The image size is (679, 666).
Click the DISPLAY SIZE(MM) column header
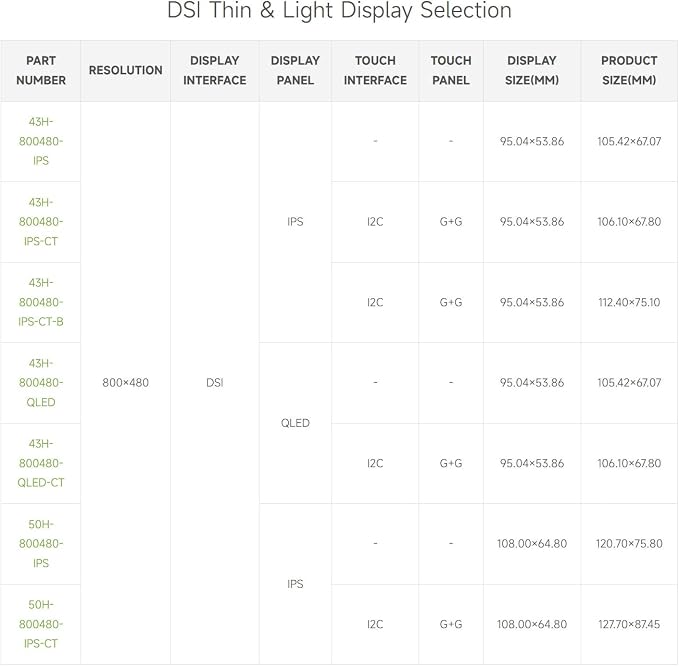tap(532, 71)
